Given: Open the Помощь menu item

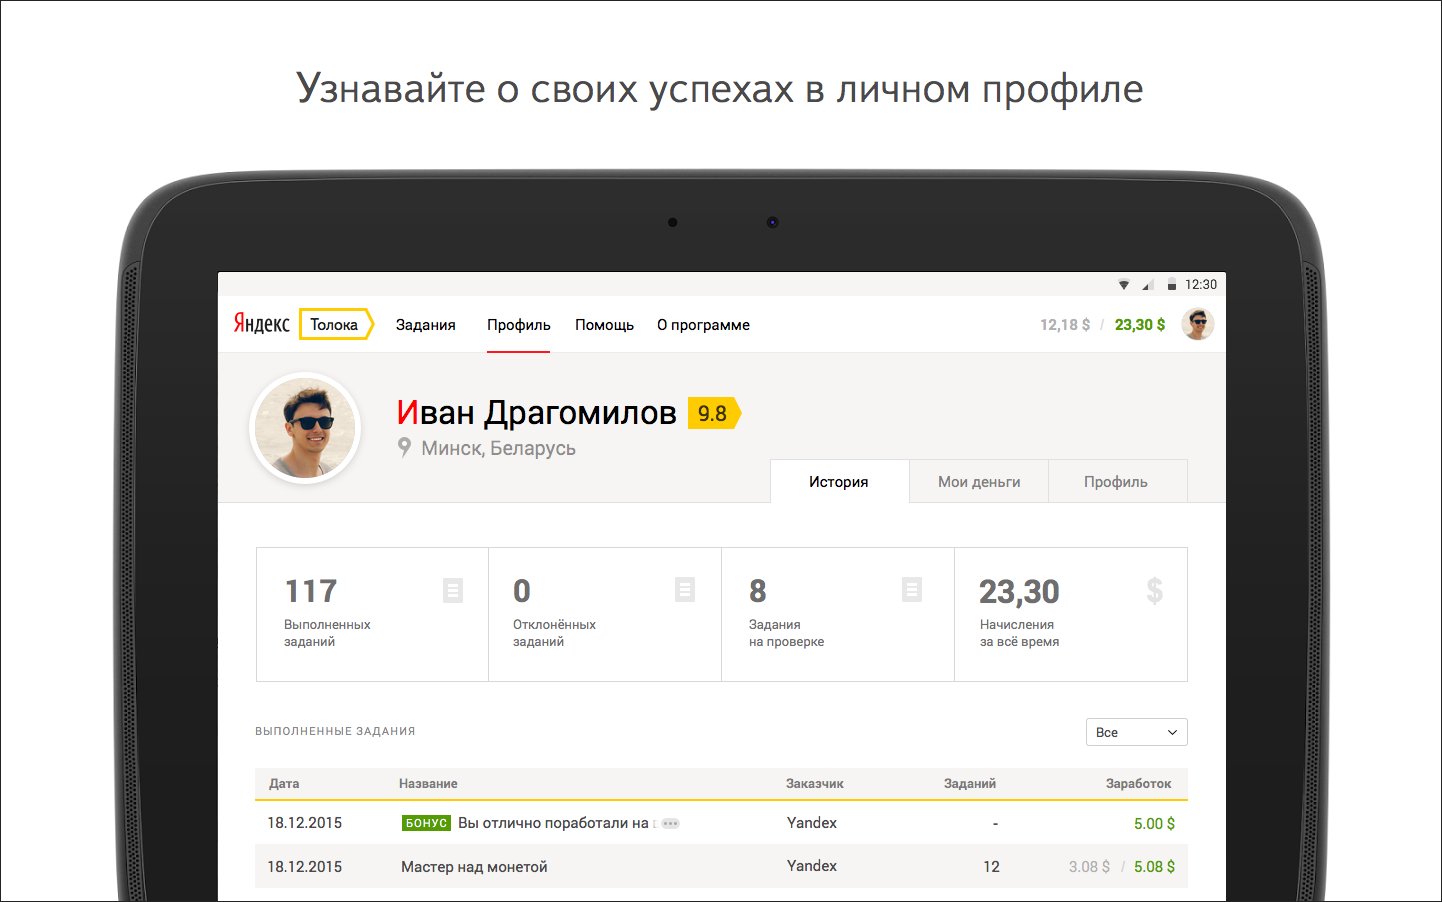Looking at the screenshot, I should point(604,324).
